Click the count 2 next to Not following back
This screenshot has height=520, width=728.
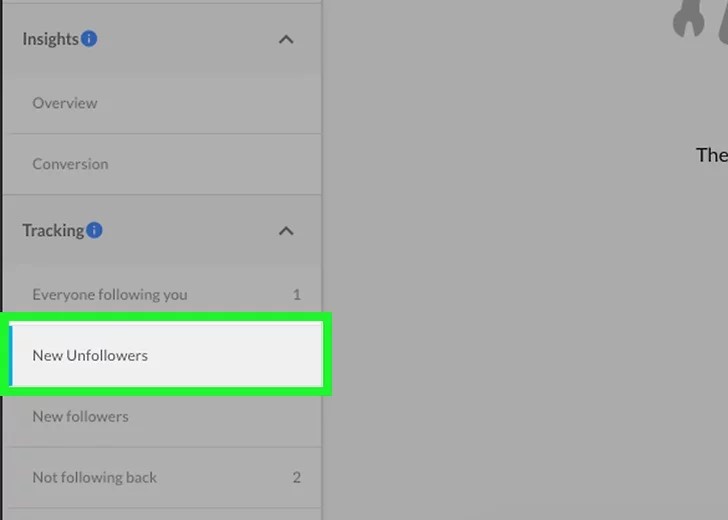(x=297, y=478)
